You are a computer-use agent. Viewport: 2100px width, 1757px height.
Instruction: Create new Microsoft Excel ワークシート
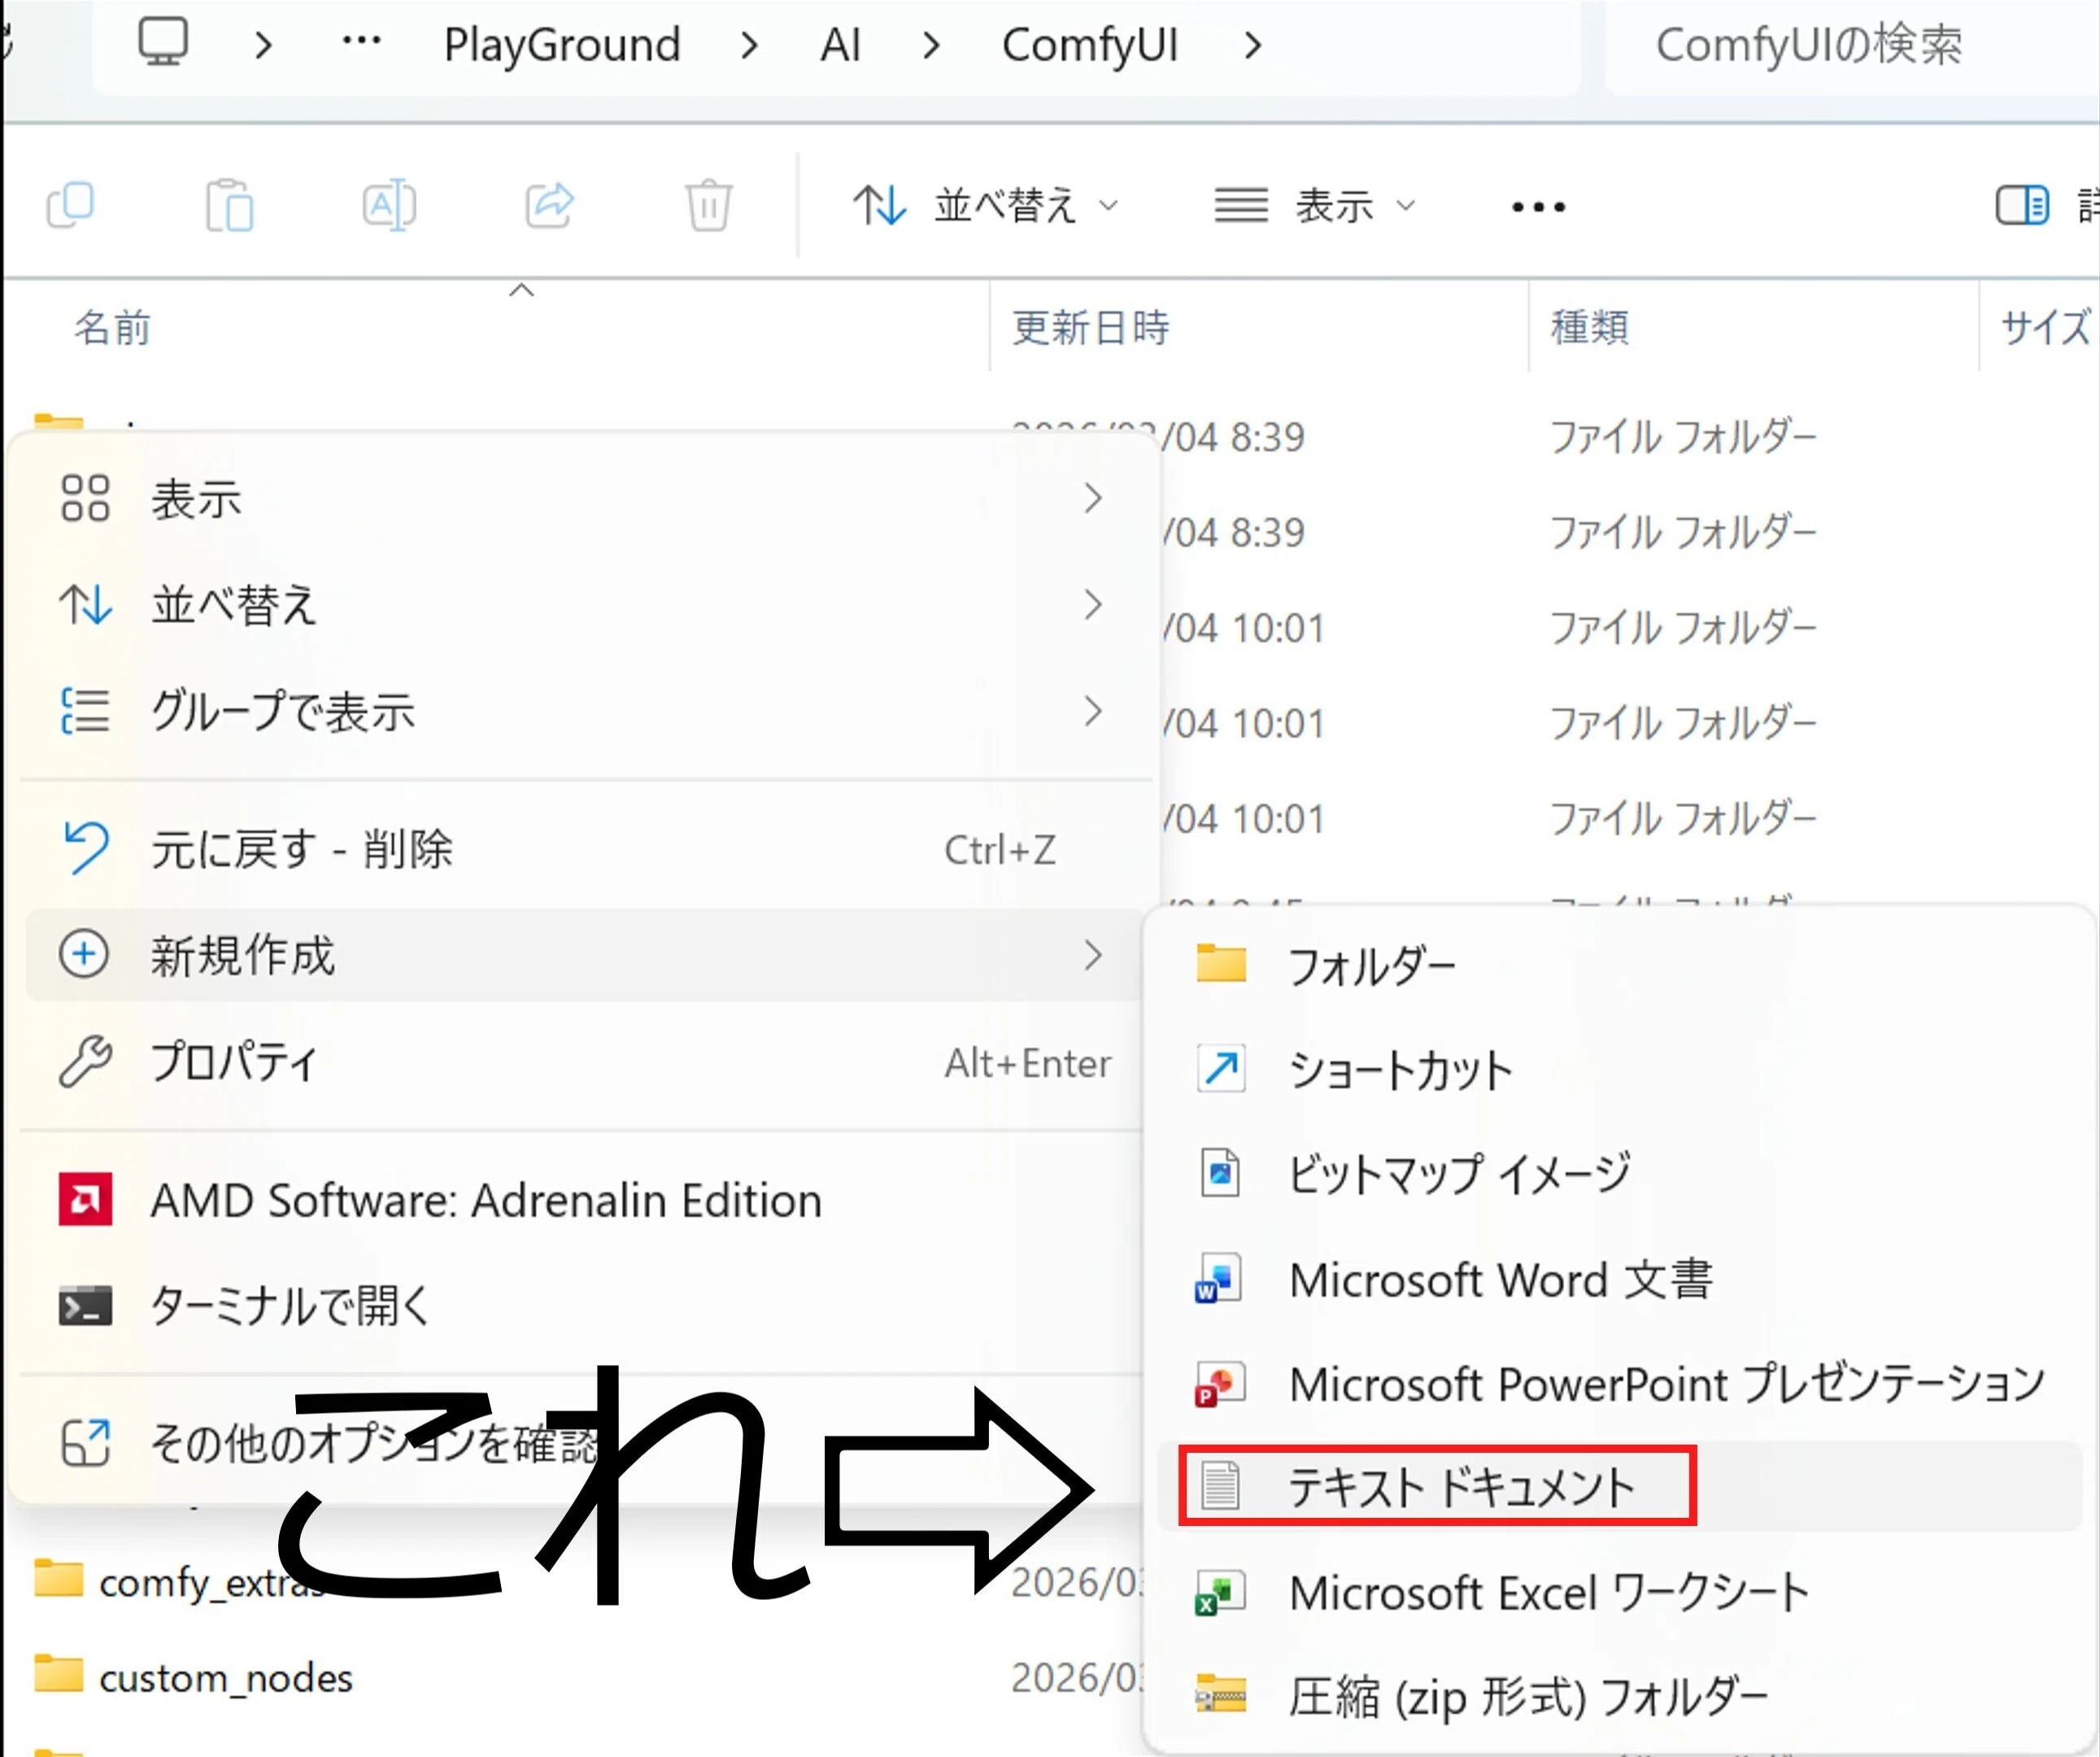point(1620,1592)
